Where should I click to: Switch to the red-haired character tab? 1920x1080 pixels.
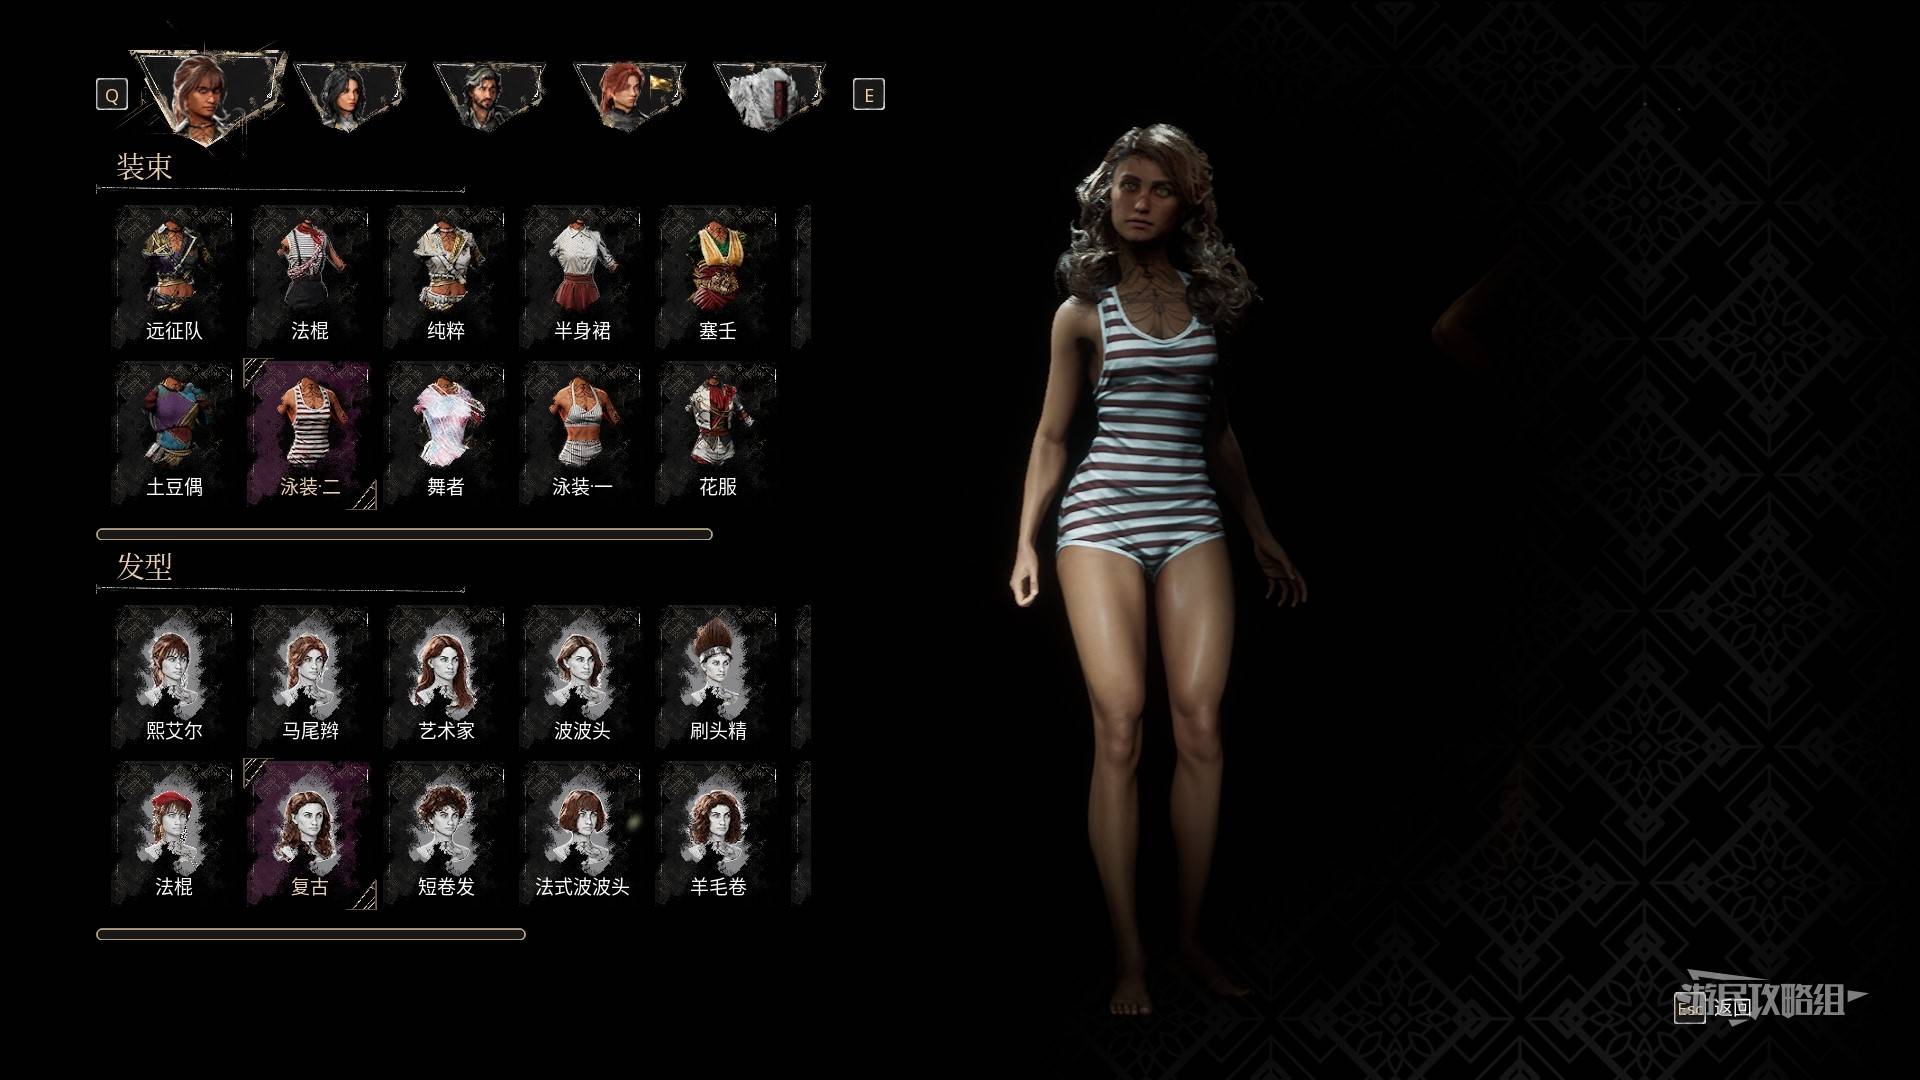629,95
